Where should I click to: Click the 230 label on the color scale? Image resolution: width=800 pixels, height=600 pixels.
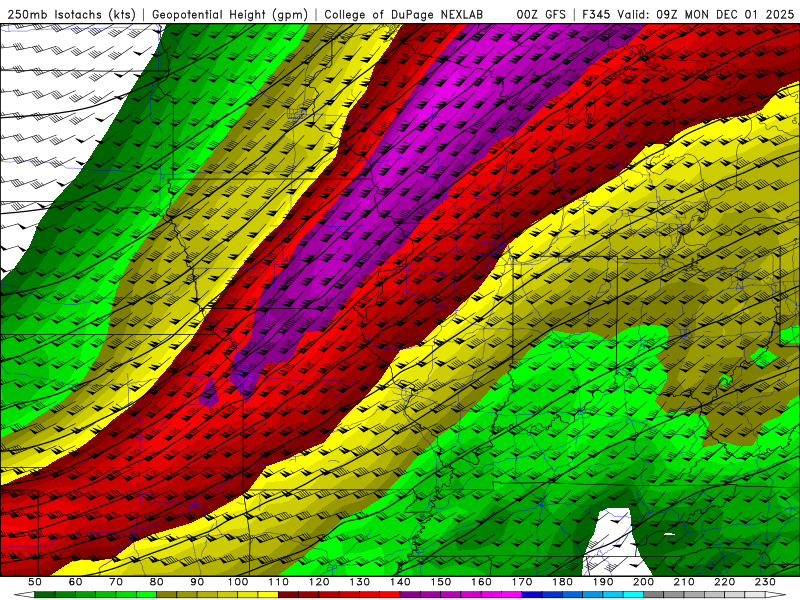[765, 582]
